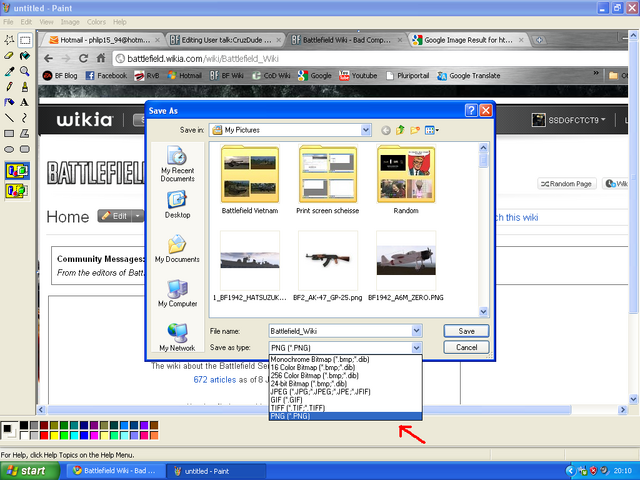Open the Help menu in Paint
This screenshot has height=480, width=640.
pos(120,22)
